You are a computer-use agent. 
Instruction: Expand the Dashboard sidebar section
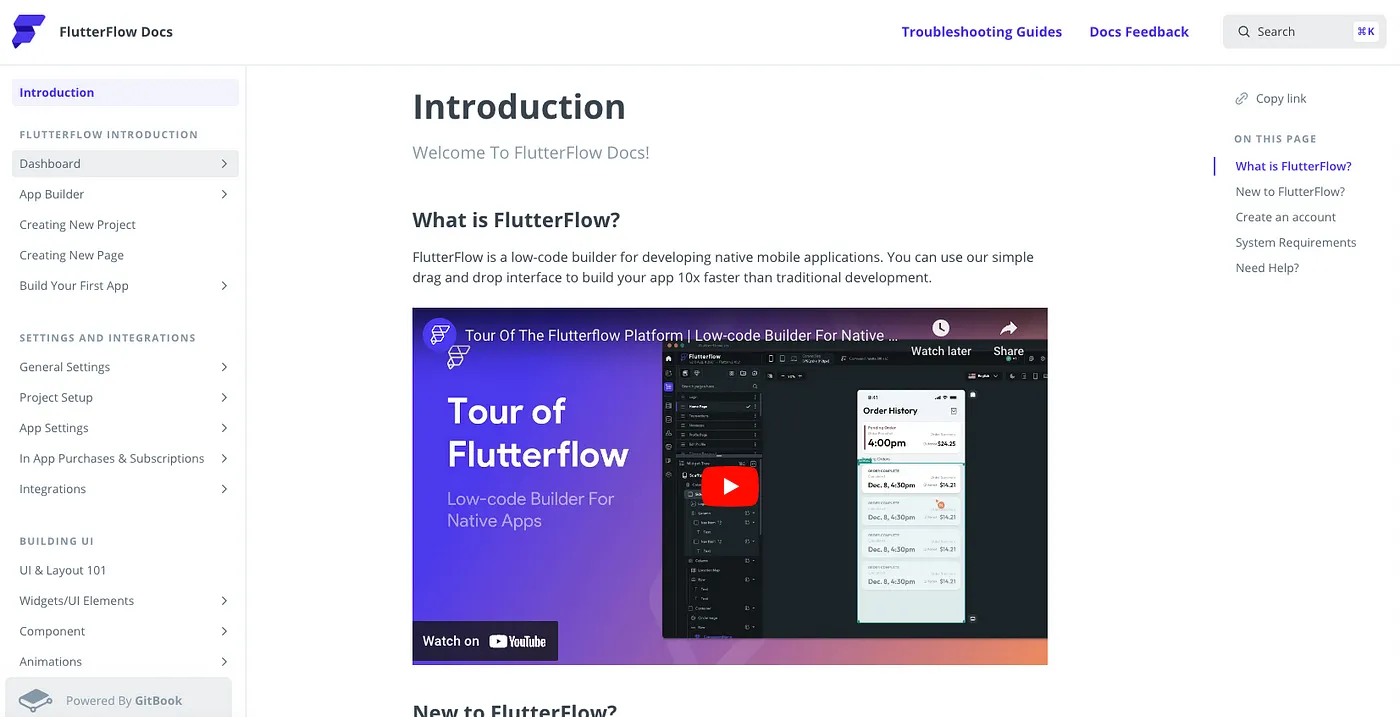tap(224, 164)
